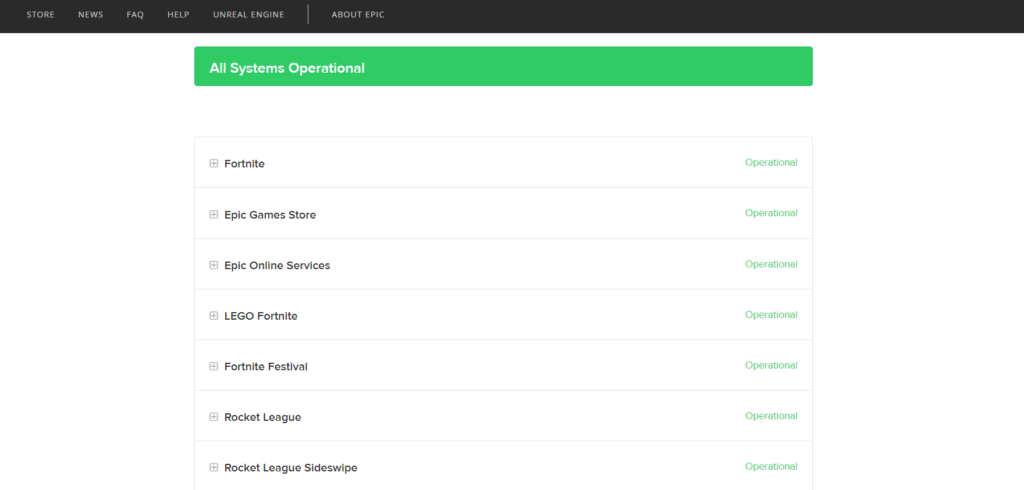
Task: Expand Epic Online Services plus icon
Action: [214, 265]
